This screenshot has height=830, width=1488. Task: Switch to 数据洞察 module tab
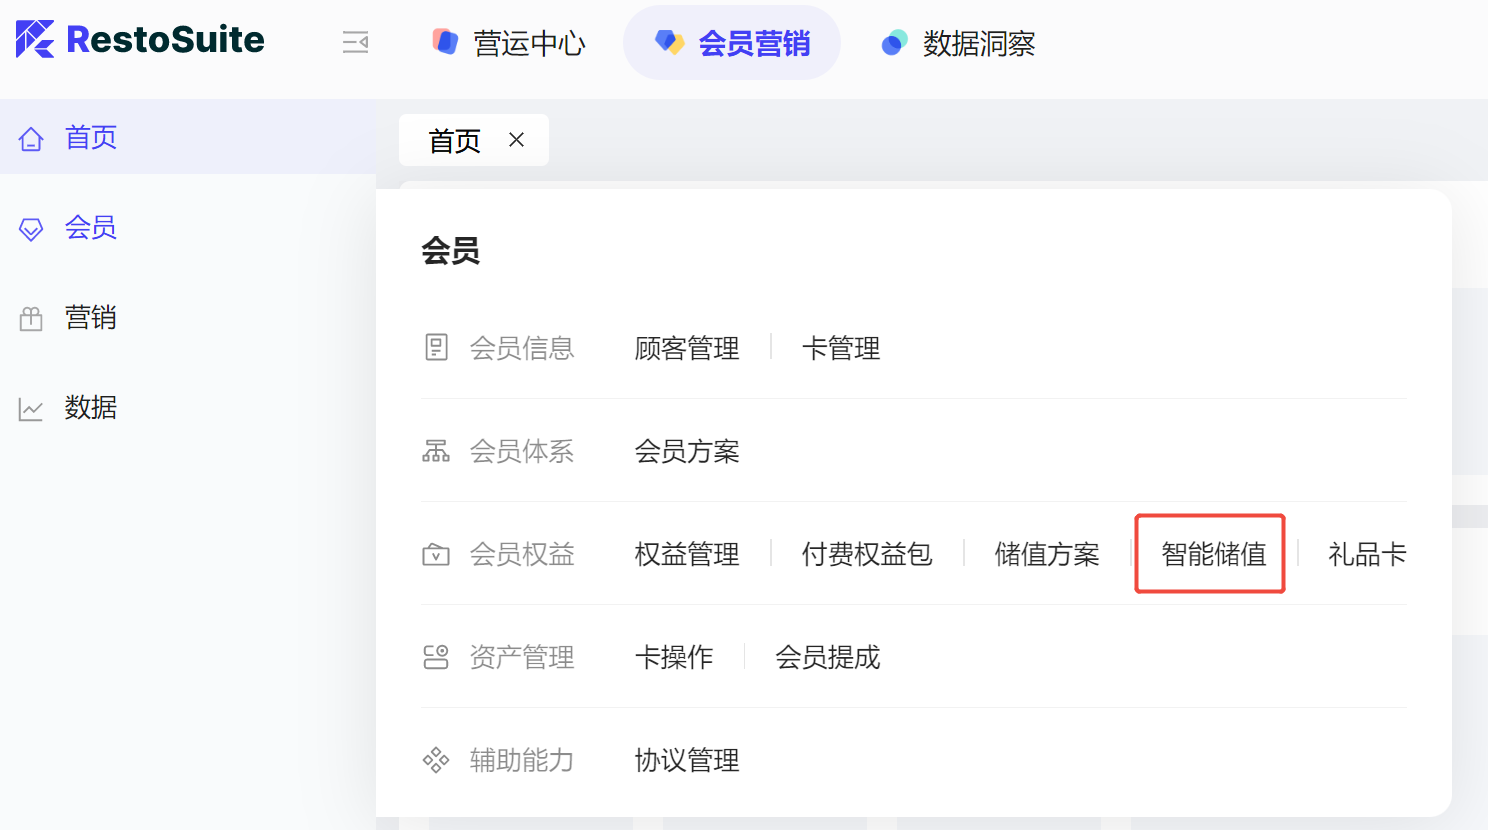click(x=958, y=43)
